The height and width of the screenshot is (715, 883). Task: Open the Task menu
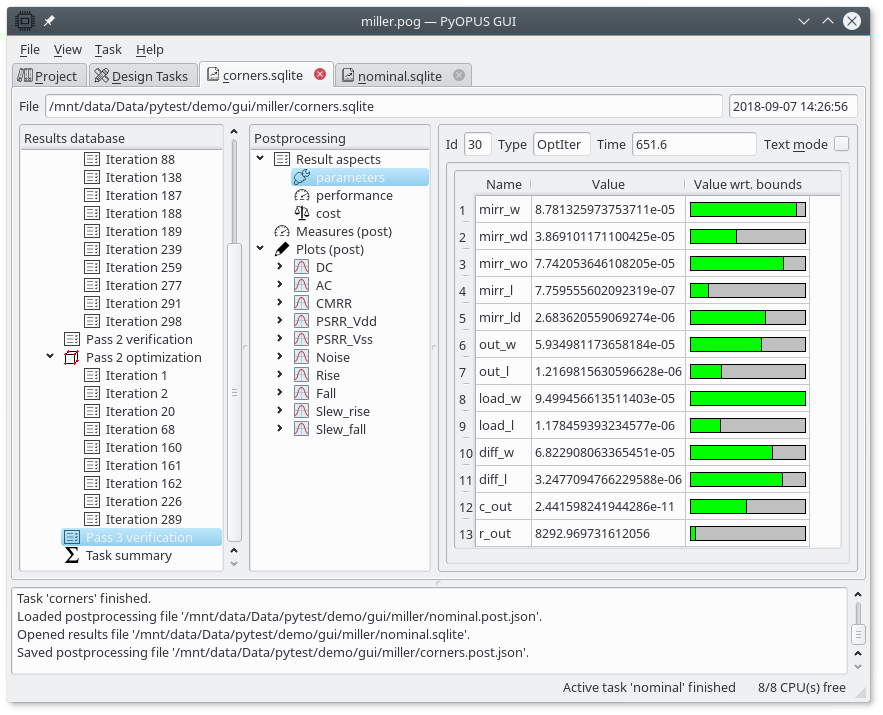tap(108, 49)
